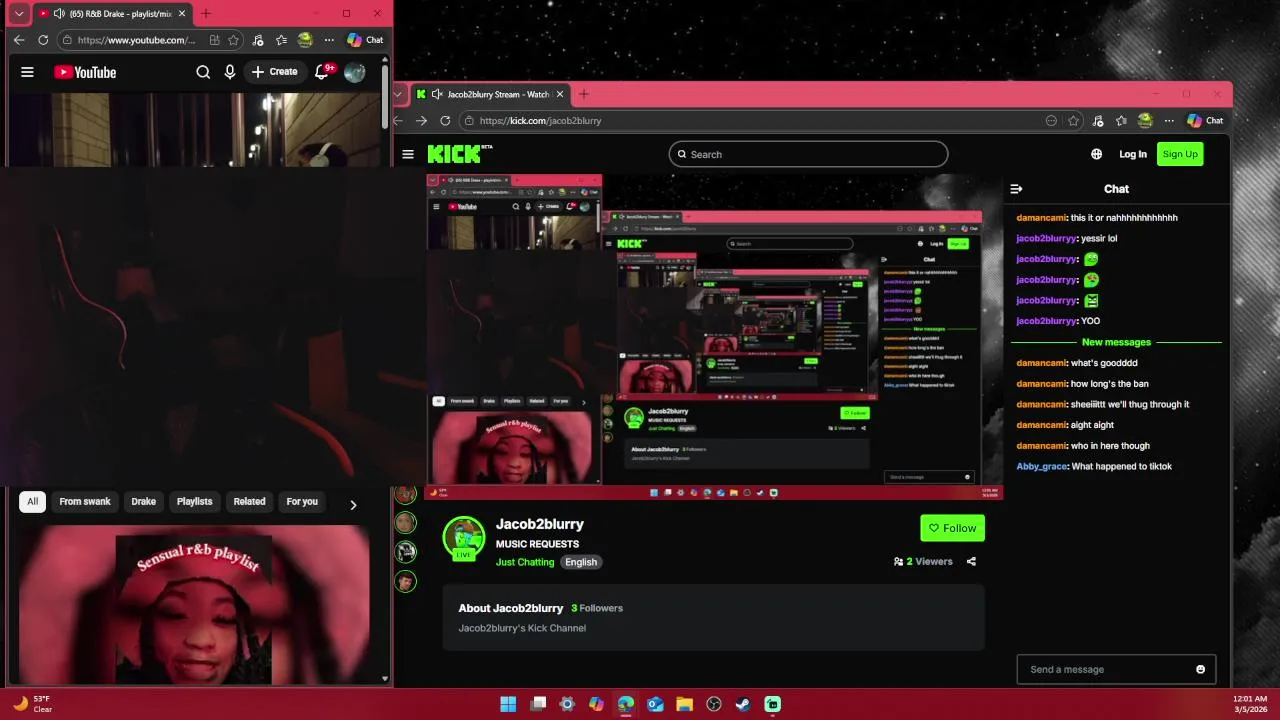Open the YouTube hamburger guide menu
1280x720 pixels.
pos(27,72)
